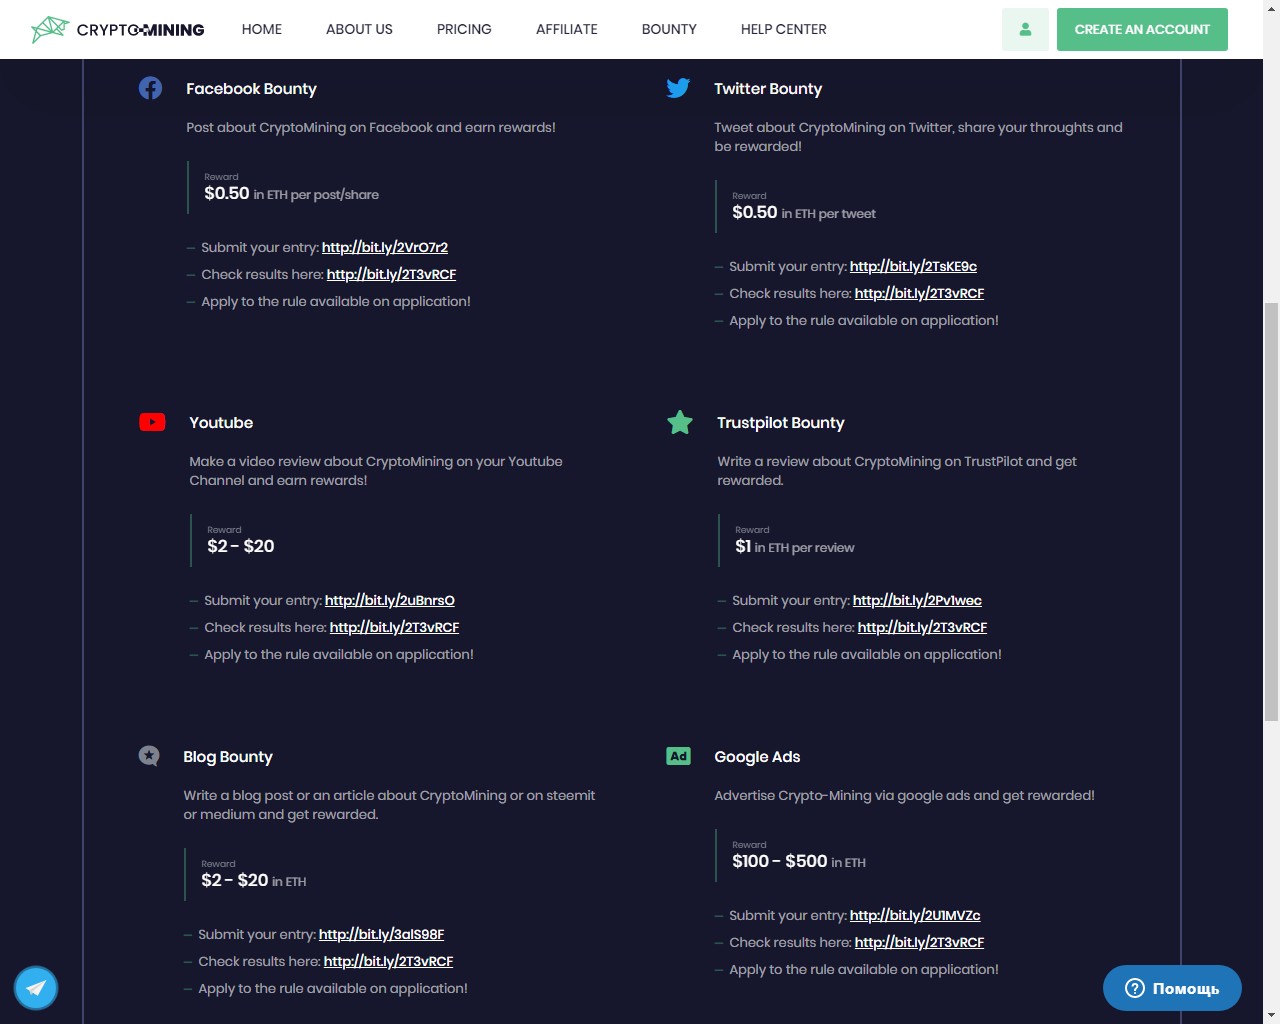Screen dimensions: 1280x1024
Task: Open Facebook submit link bit.ly/2VrO7r2
Action: [385, 247]
